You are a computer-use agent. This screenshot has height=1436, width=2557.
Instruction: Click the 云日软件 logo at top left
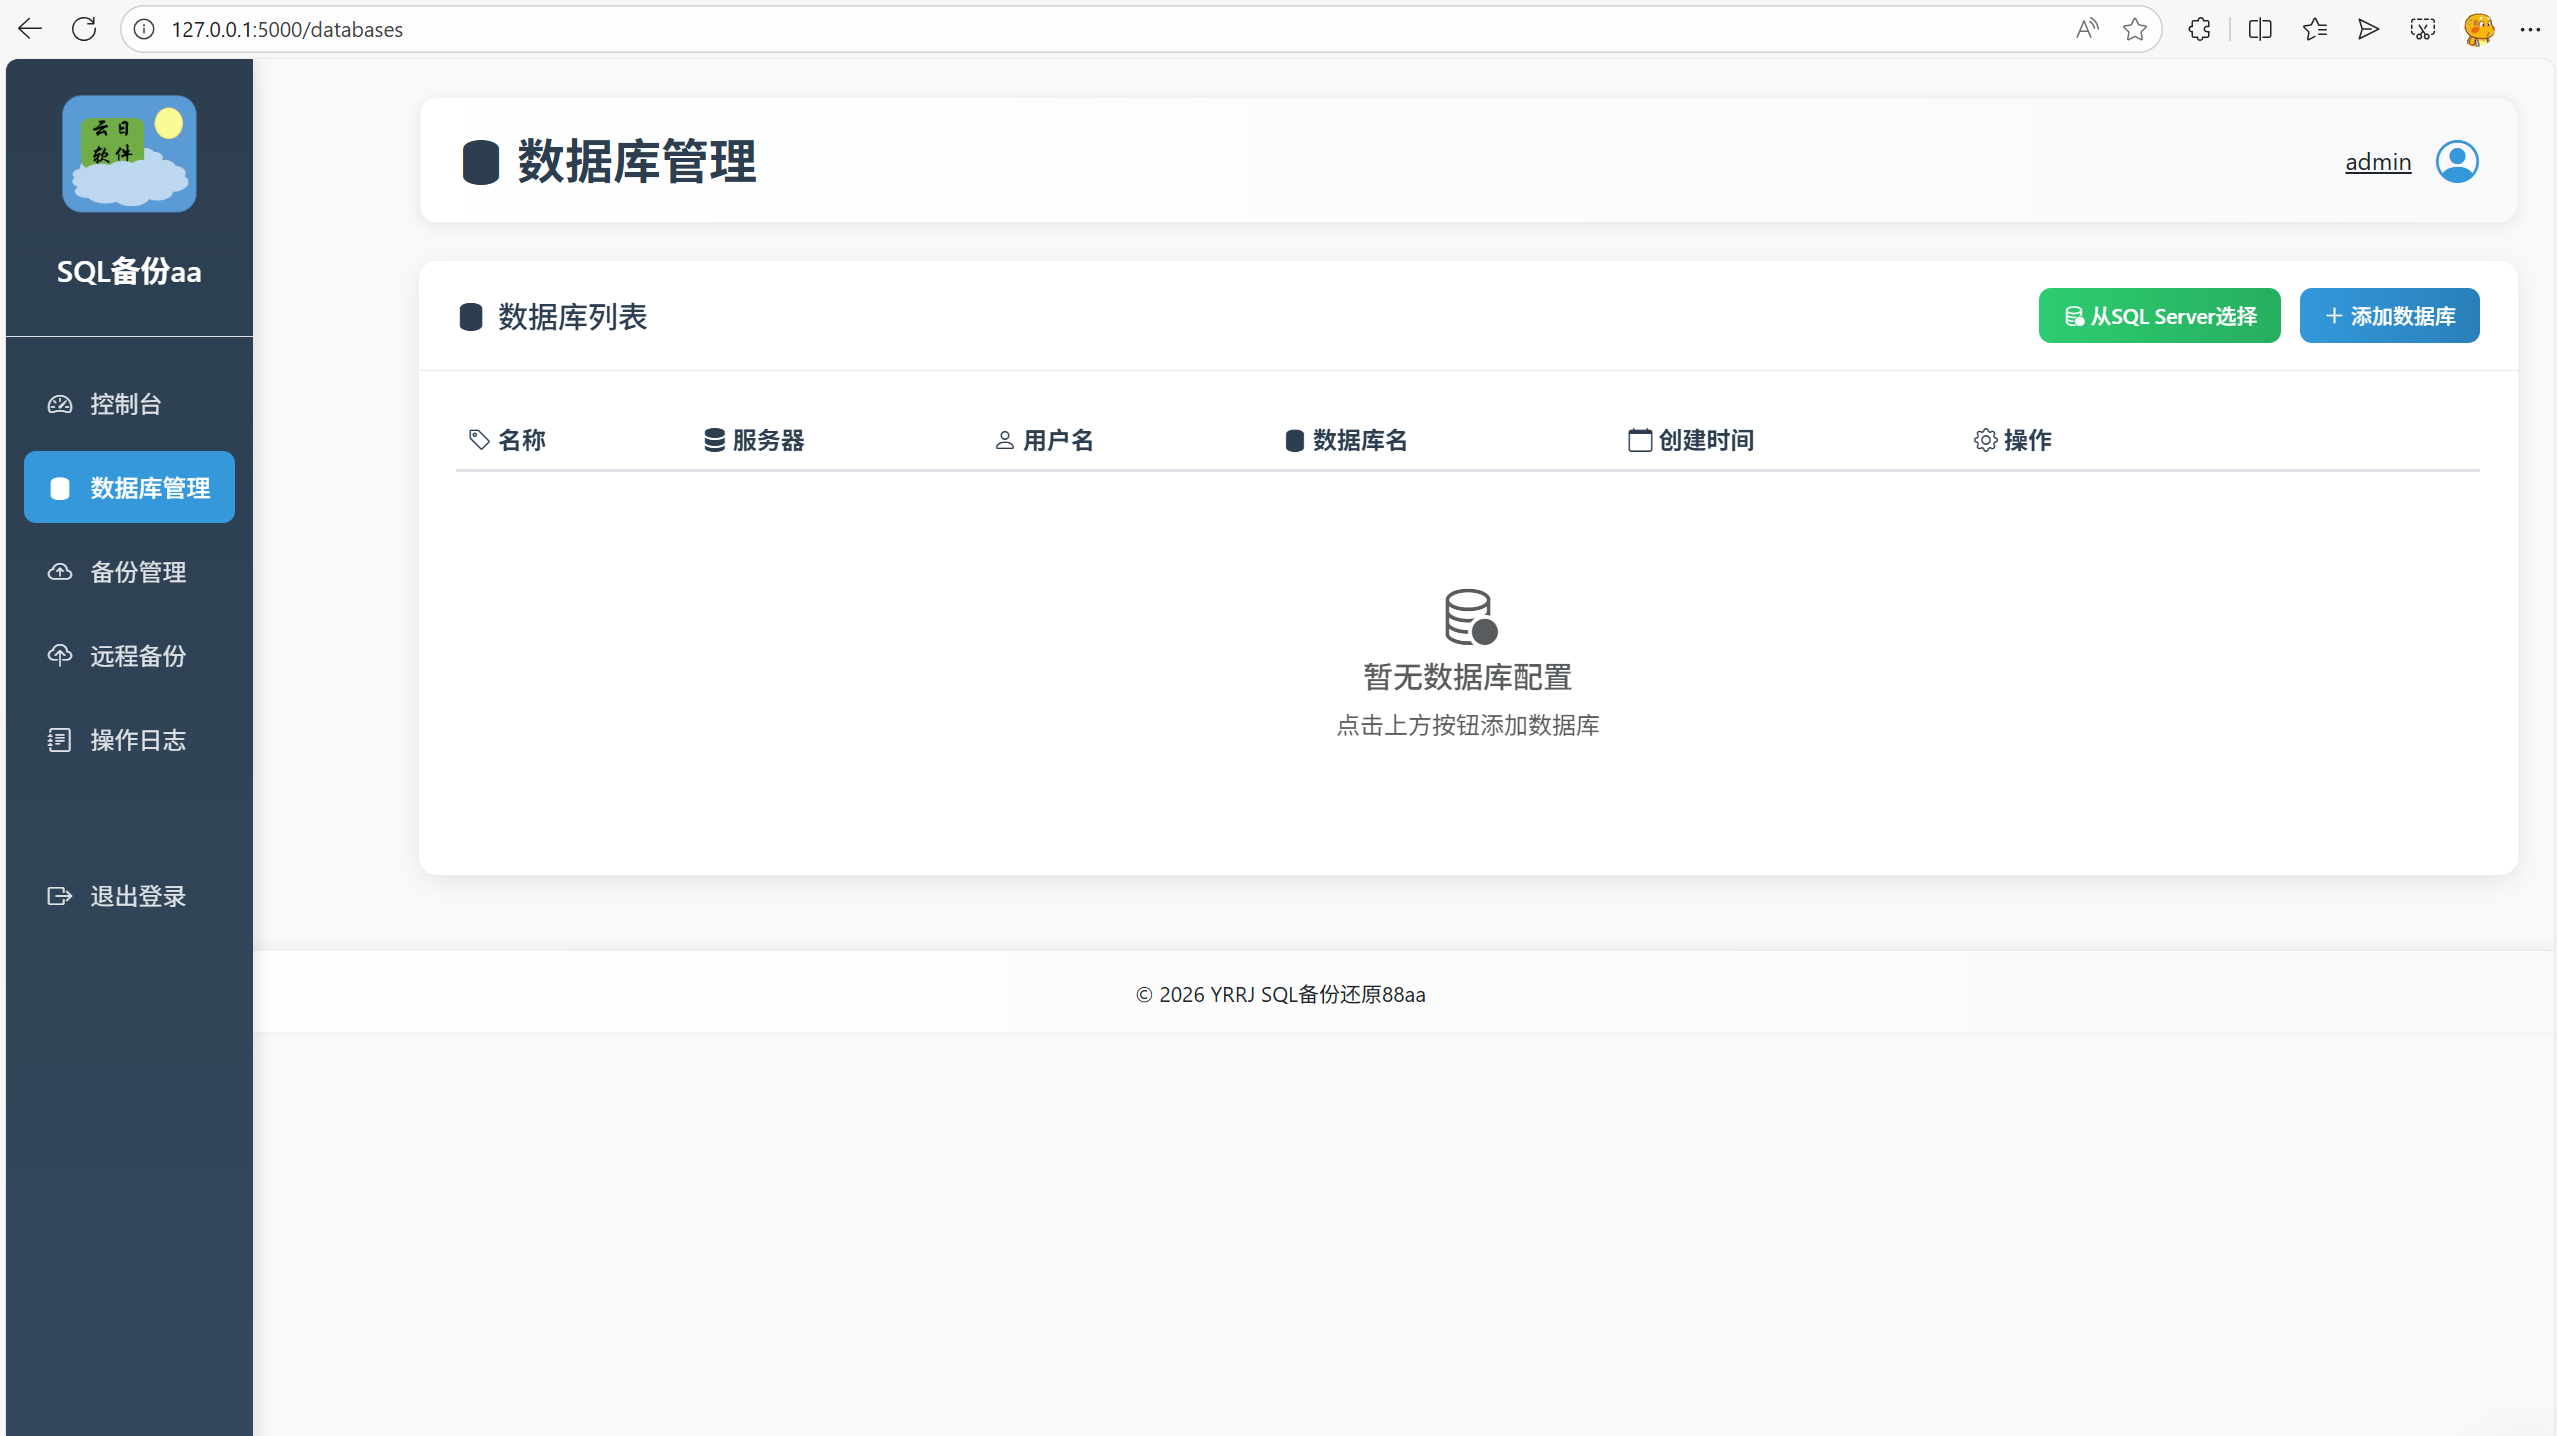(x=128, y=153)
